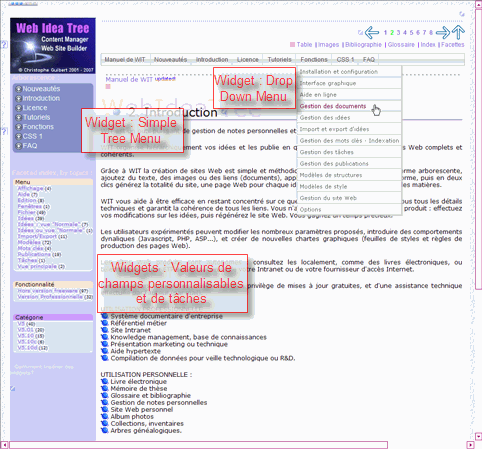Expand the Licence tree node
Image resolution: width=482 pixels, height=449 pixels.
point(19,108)
